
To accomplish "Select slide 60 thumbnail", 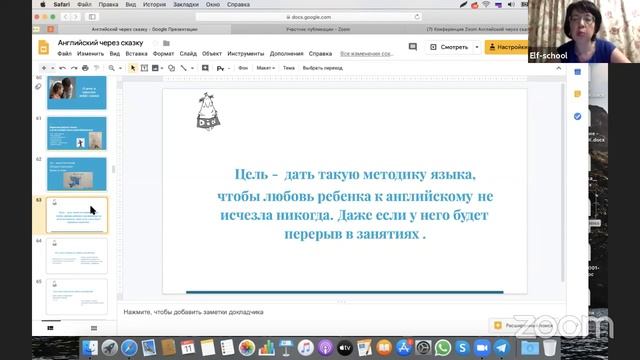I will point(77,93).
